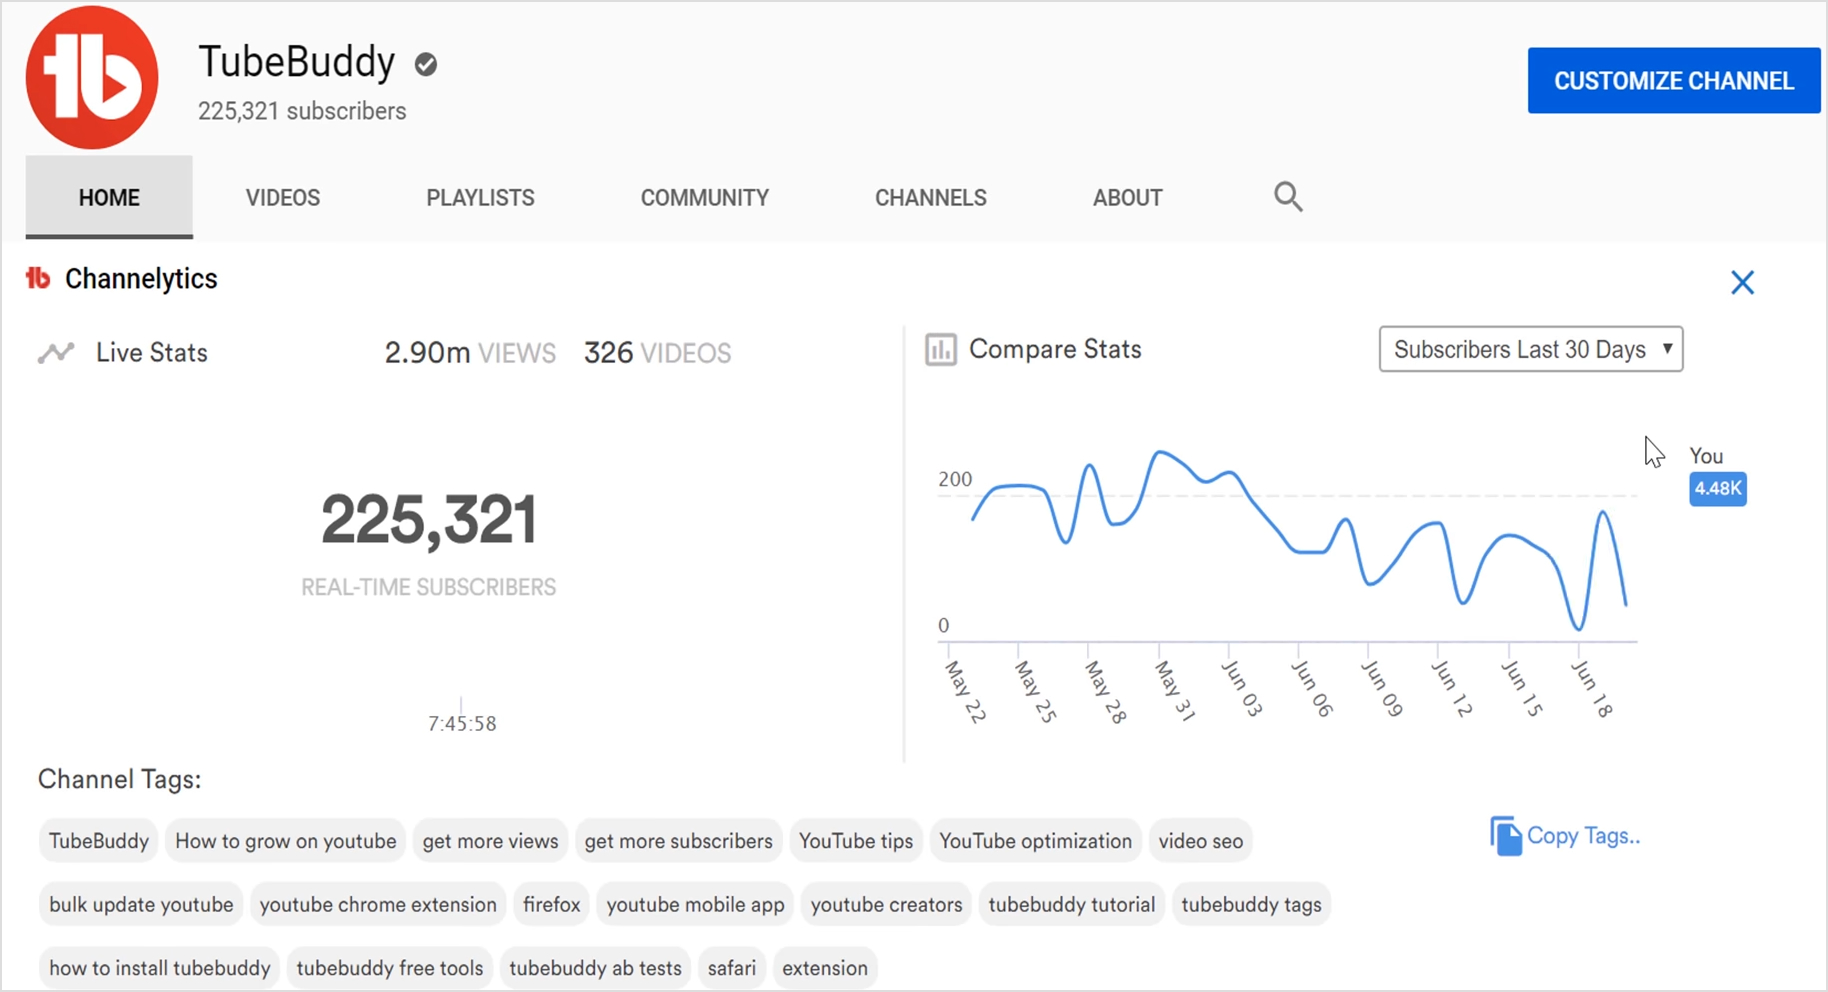Click the Jun 18 axis label
The image size is (1828, 992).
1592,689
